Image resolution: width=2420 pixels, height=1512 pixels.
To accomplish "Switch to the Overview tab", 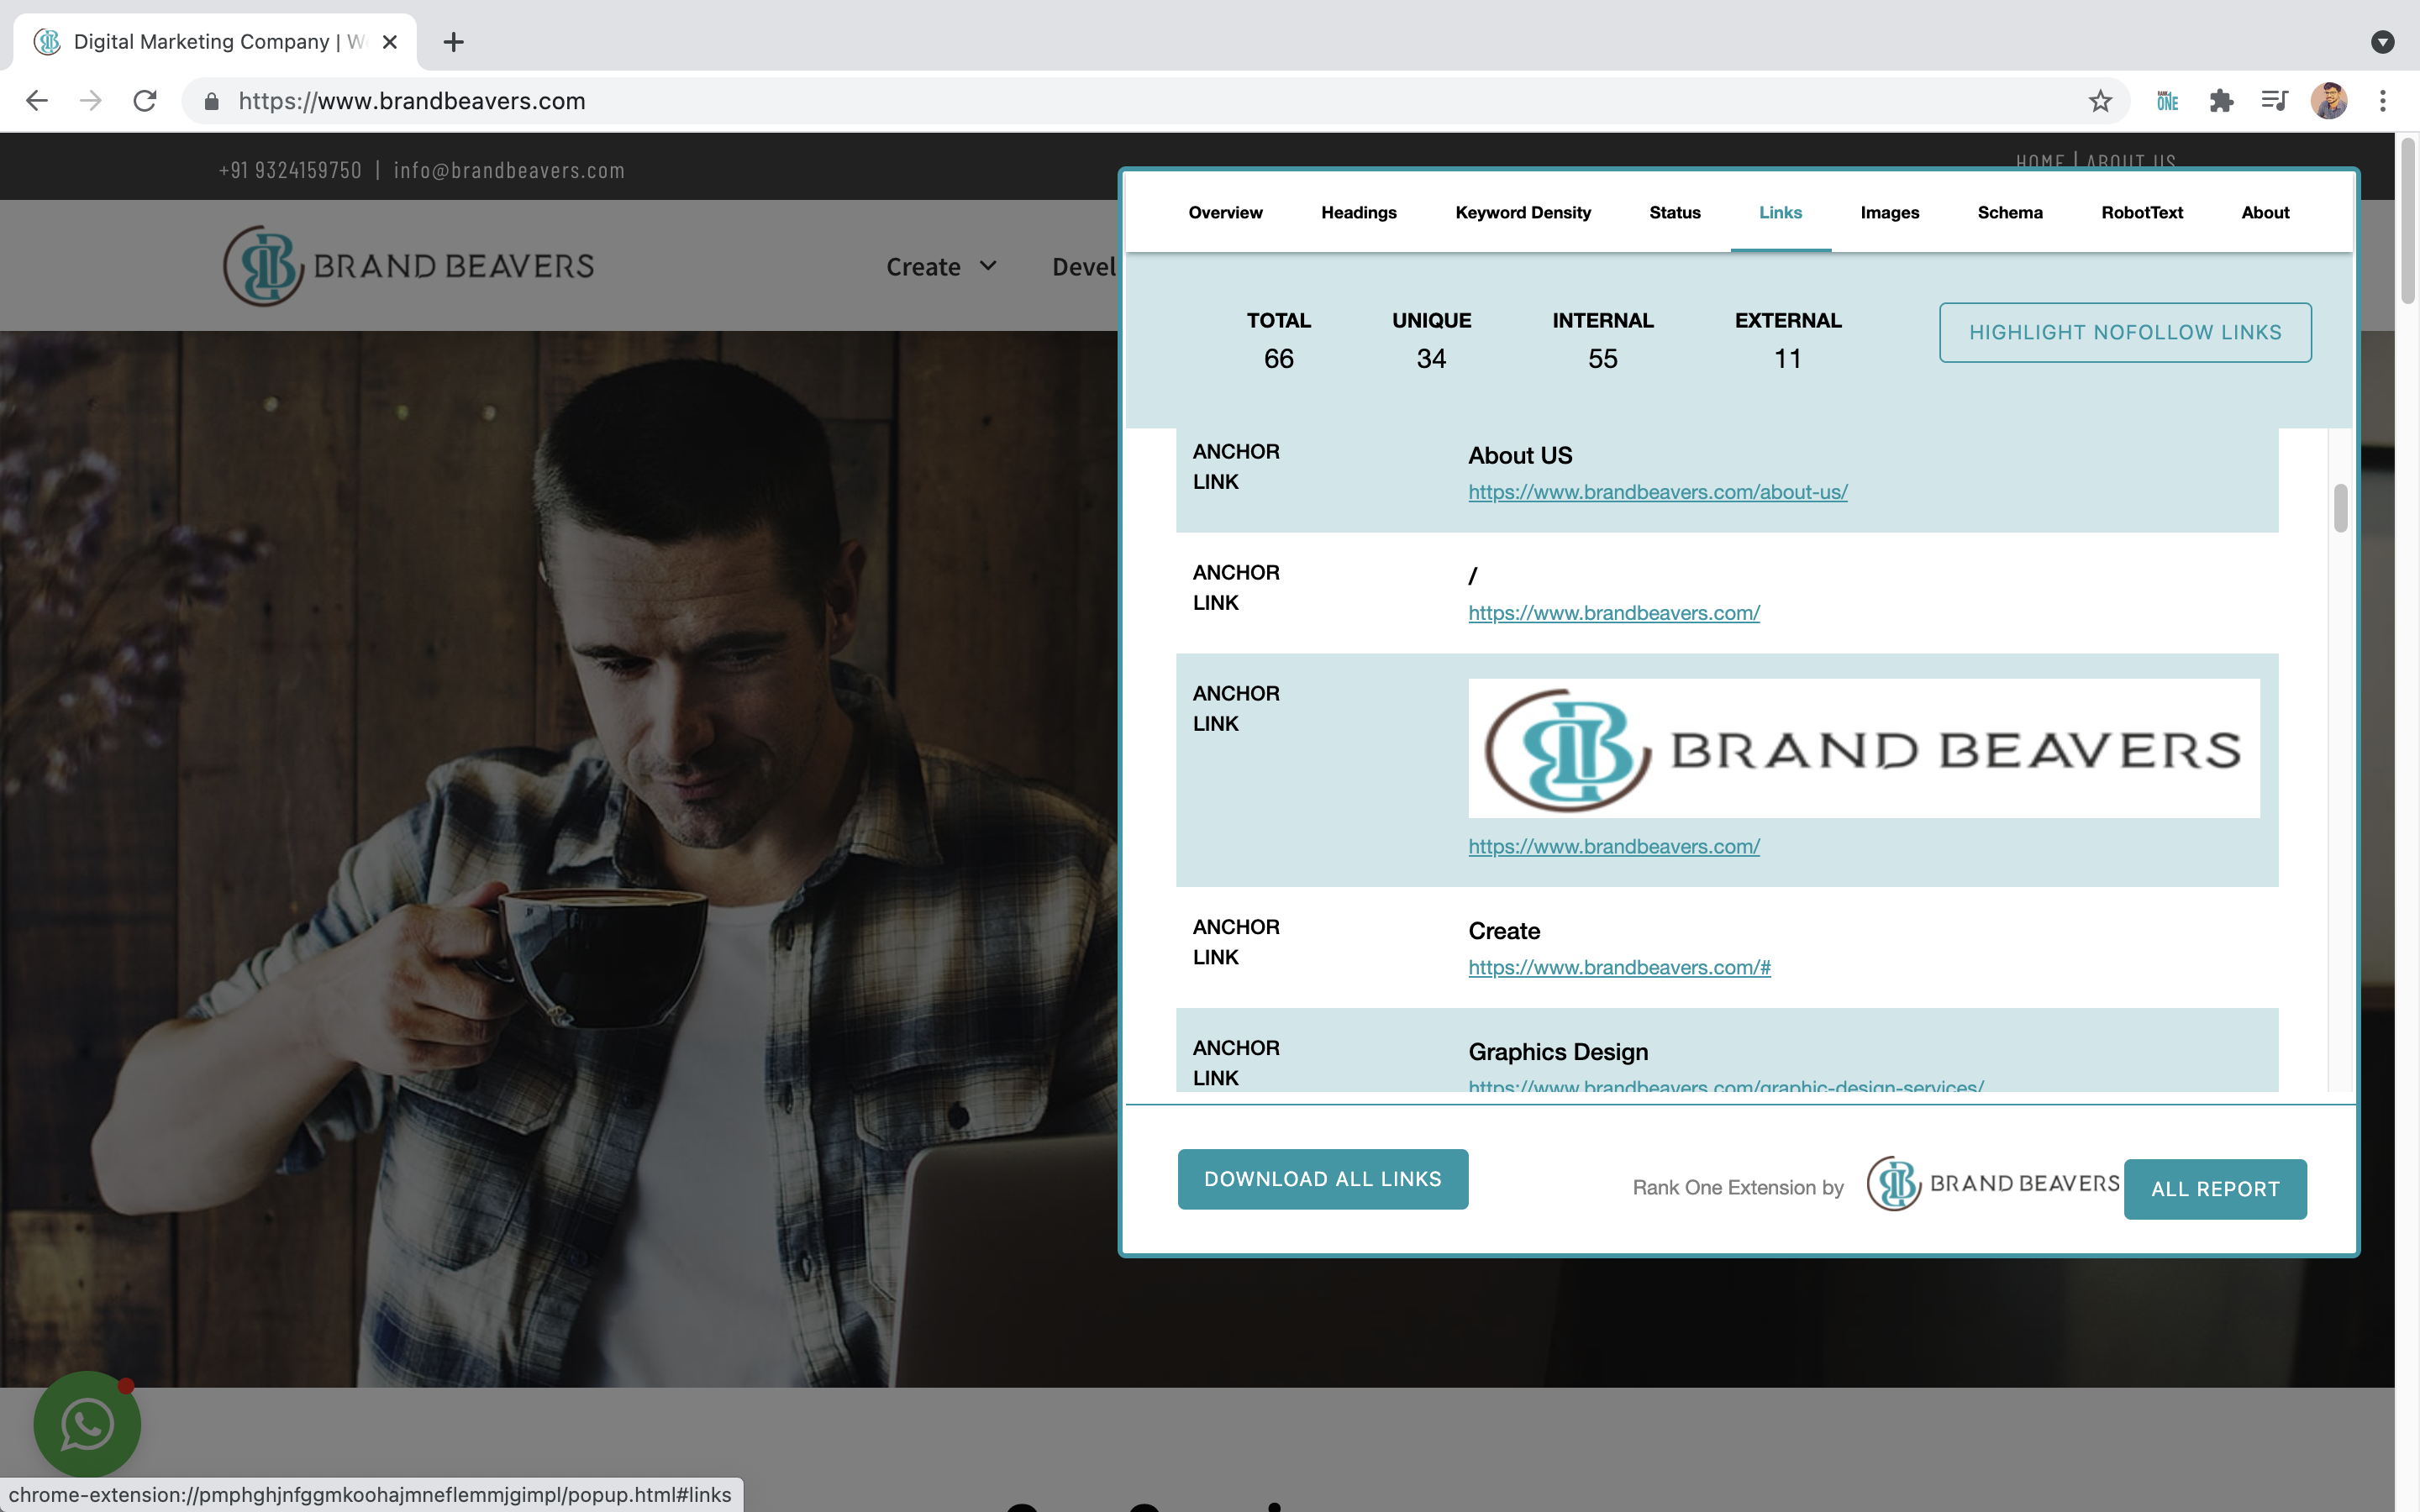I will [x=1225, y=212].
